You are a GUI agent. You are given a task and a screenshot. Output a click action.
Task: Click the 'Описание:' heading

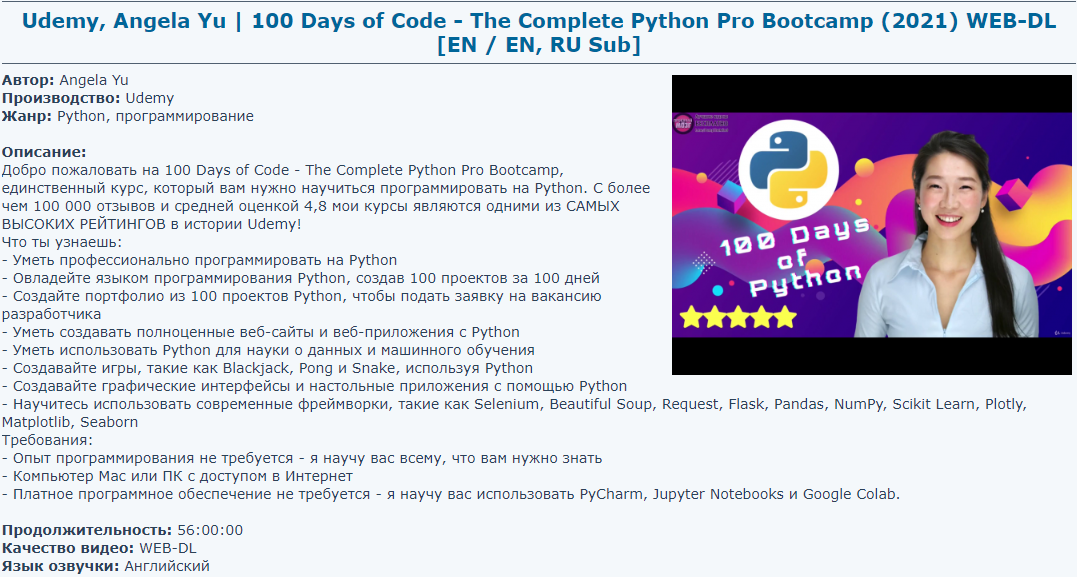coord(44,152)
